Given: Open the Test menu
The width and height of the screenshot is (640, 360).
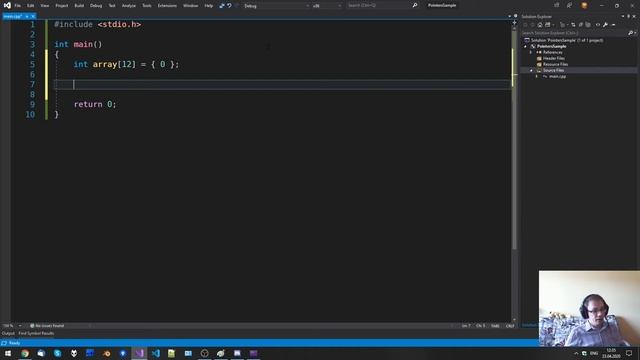Looking at the screenshot, I should pyautogui.click(x=112, y=6).
